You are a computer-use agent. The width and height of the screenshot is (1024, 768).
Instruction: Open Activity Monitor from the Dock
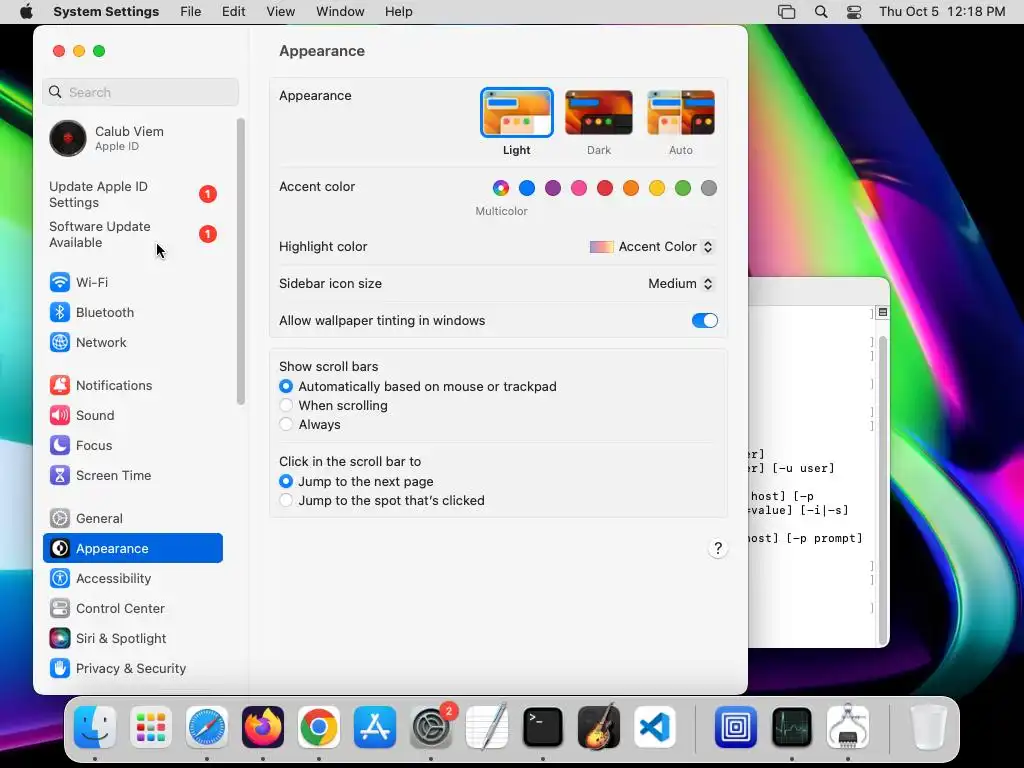[x=792, y=727]
